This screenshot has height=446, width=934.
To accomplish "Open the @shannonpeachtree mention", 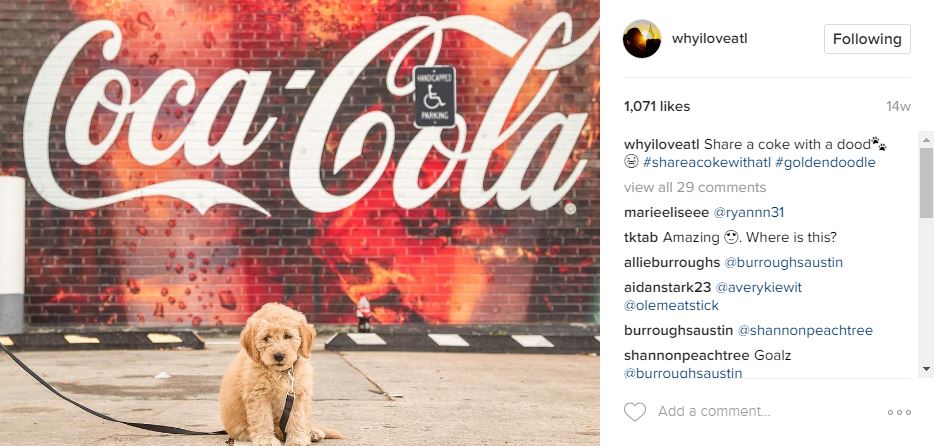I will [x=805, y=330].
